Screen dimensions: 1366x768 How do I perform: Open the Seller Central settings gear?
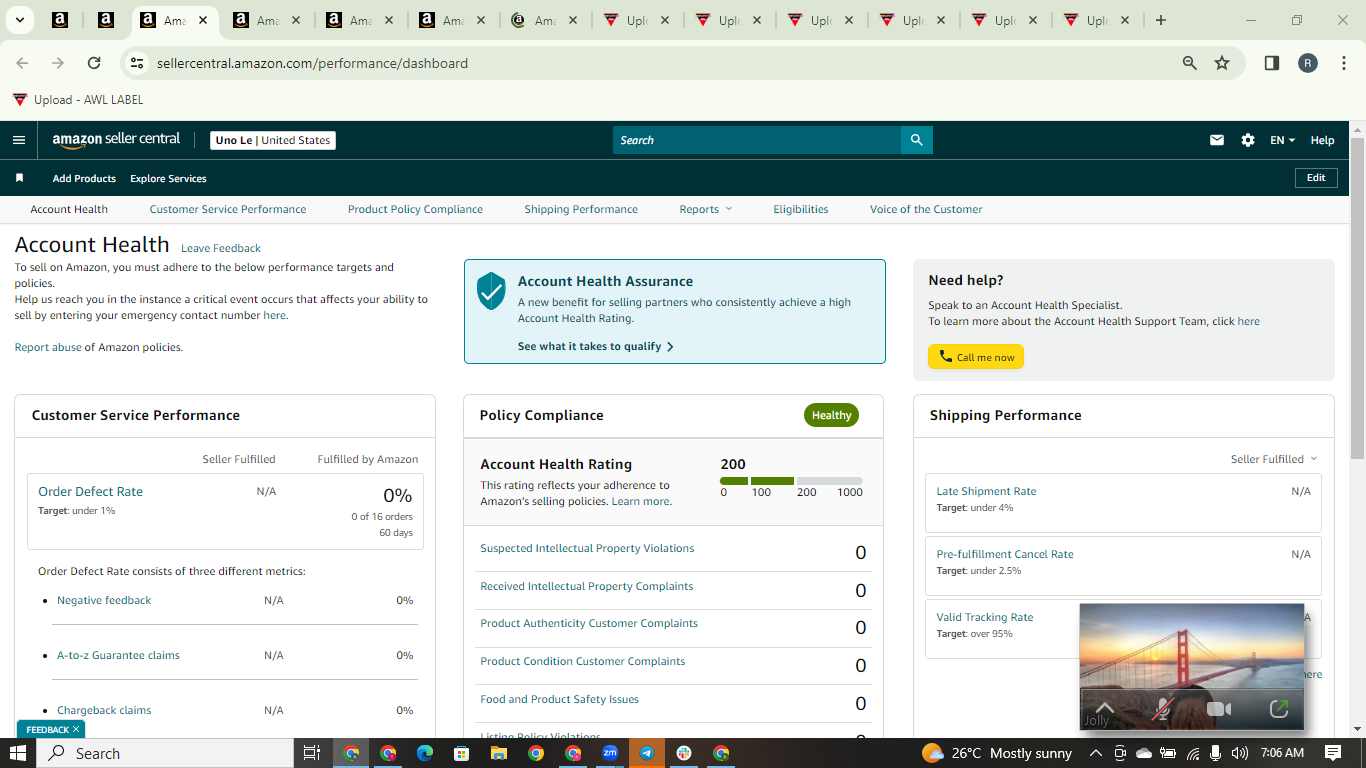tap(1248, 140)
